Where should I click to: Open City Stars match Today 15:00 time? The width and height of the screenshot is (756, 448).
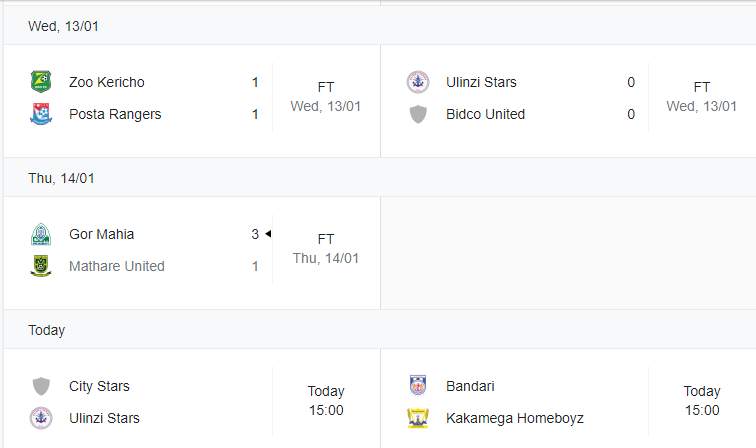click(x=326, y=401)
